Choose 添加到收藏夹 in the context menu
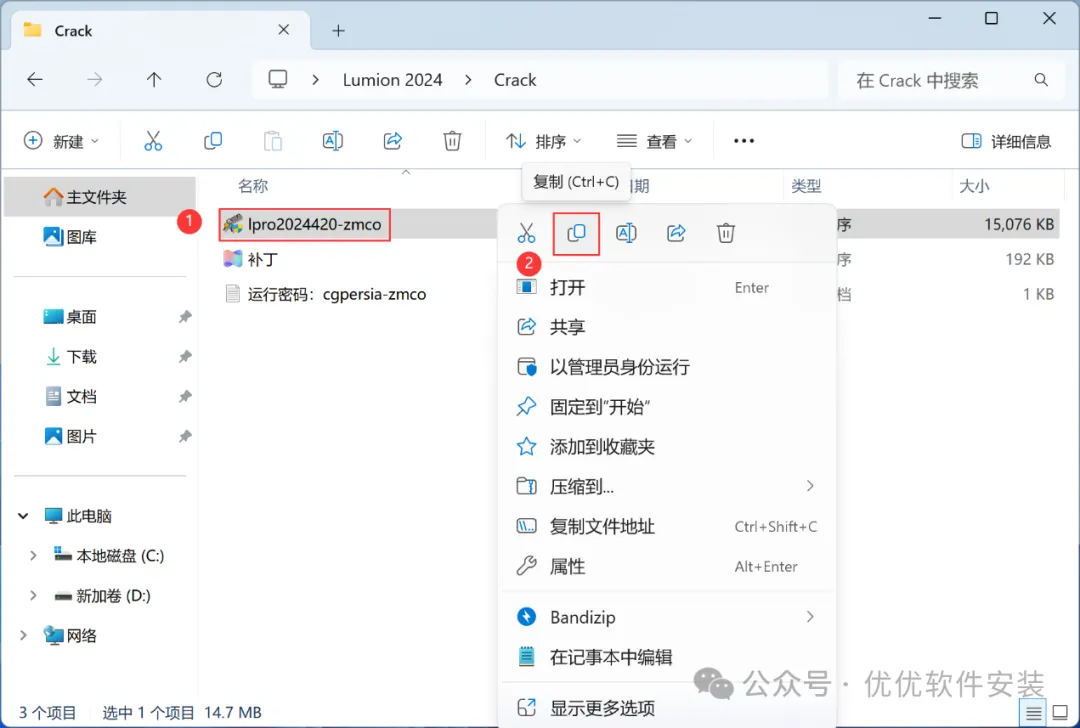 [667, 446]
